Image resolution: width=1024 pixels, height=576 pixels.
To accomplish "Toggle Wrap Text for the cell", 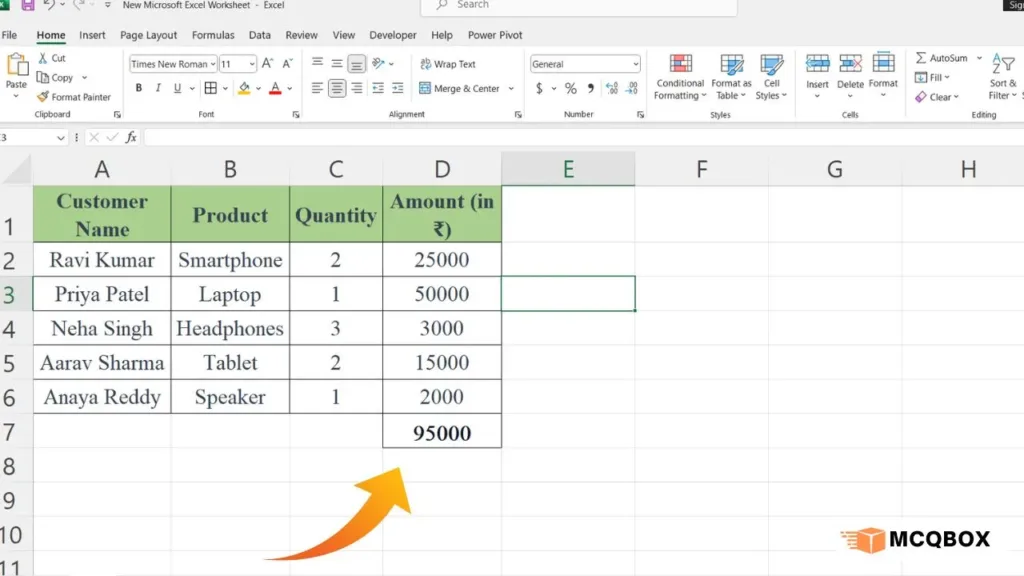I will 447,64.
